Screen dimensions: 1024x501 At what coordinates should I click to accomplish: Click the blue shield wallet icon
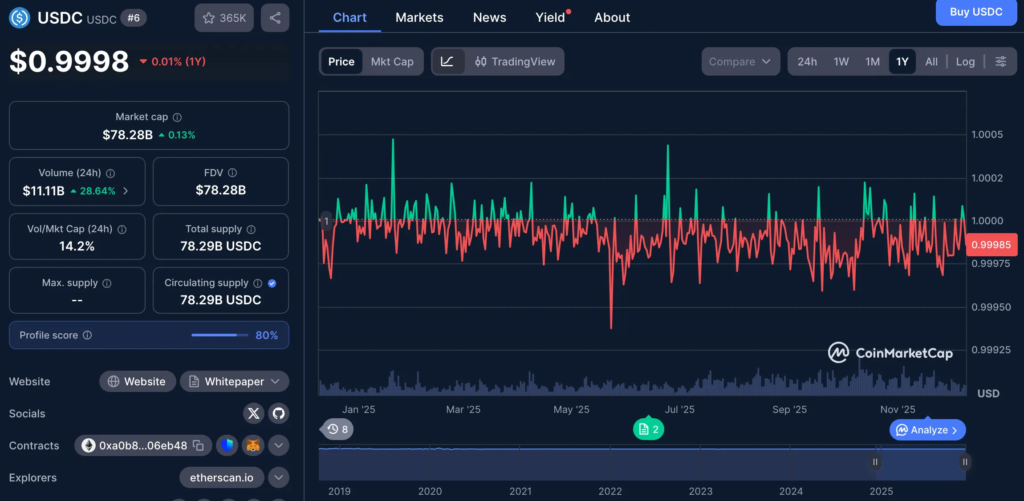coord(227,445)
